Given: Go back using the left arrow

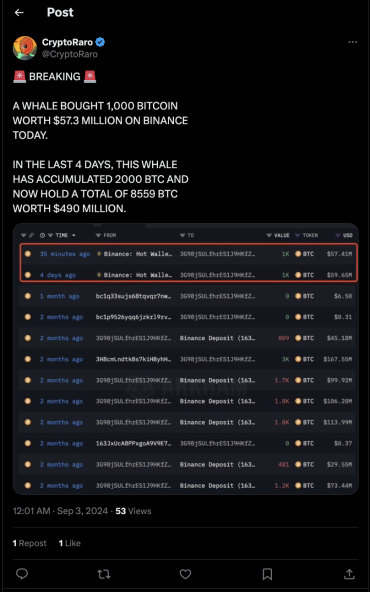Looking at the screenshot, I should pyautogui.click(x=19, y=12).
